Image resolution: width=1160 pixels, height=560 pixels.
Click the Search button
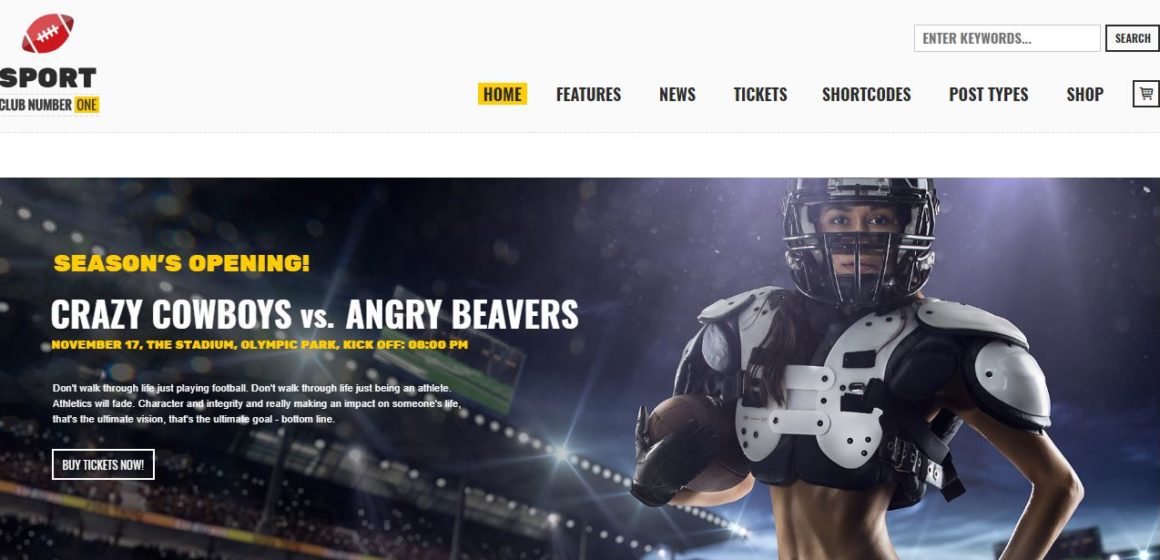coord(1133,38)
